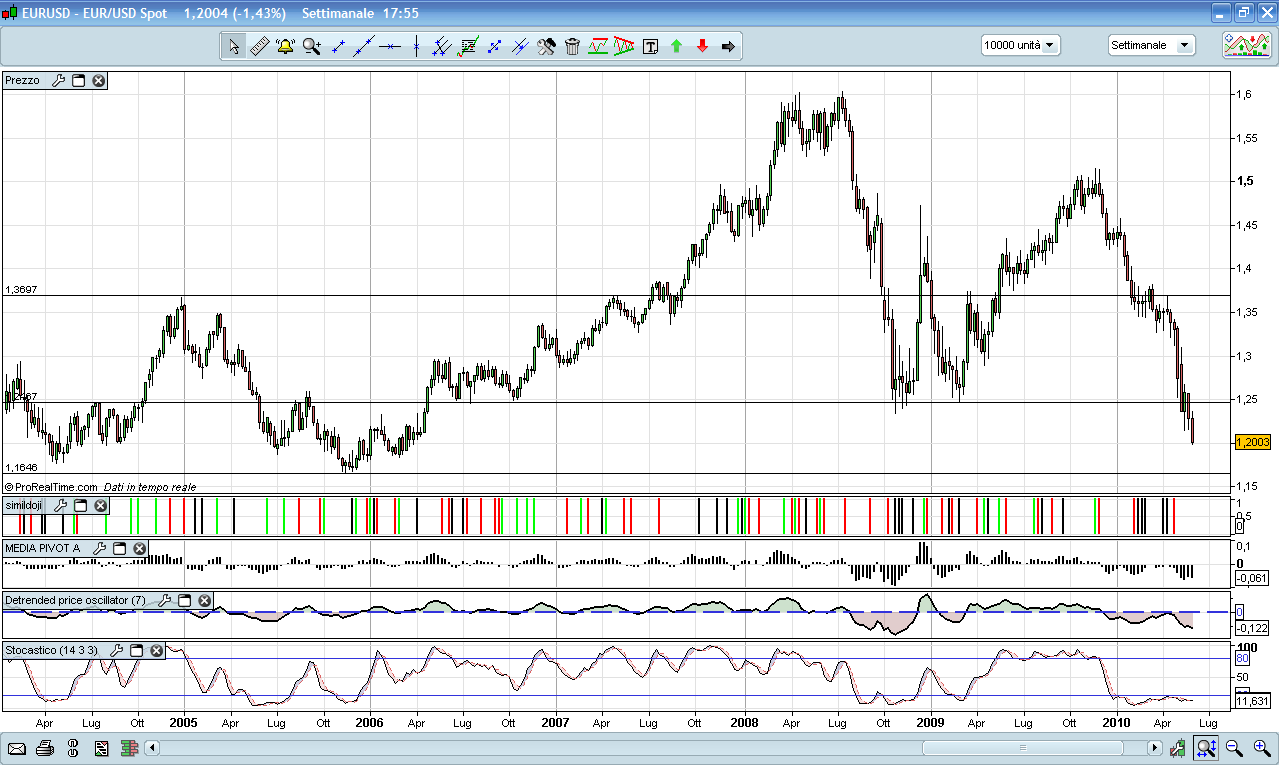
Task: Activate the magnifier zoom tool
Action: point(312,46)
